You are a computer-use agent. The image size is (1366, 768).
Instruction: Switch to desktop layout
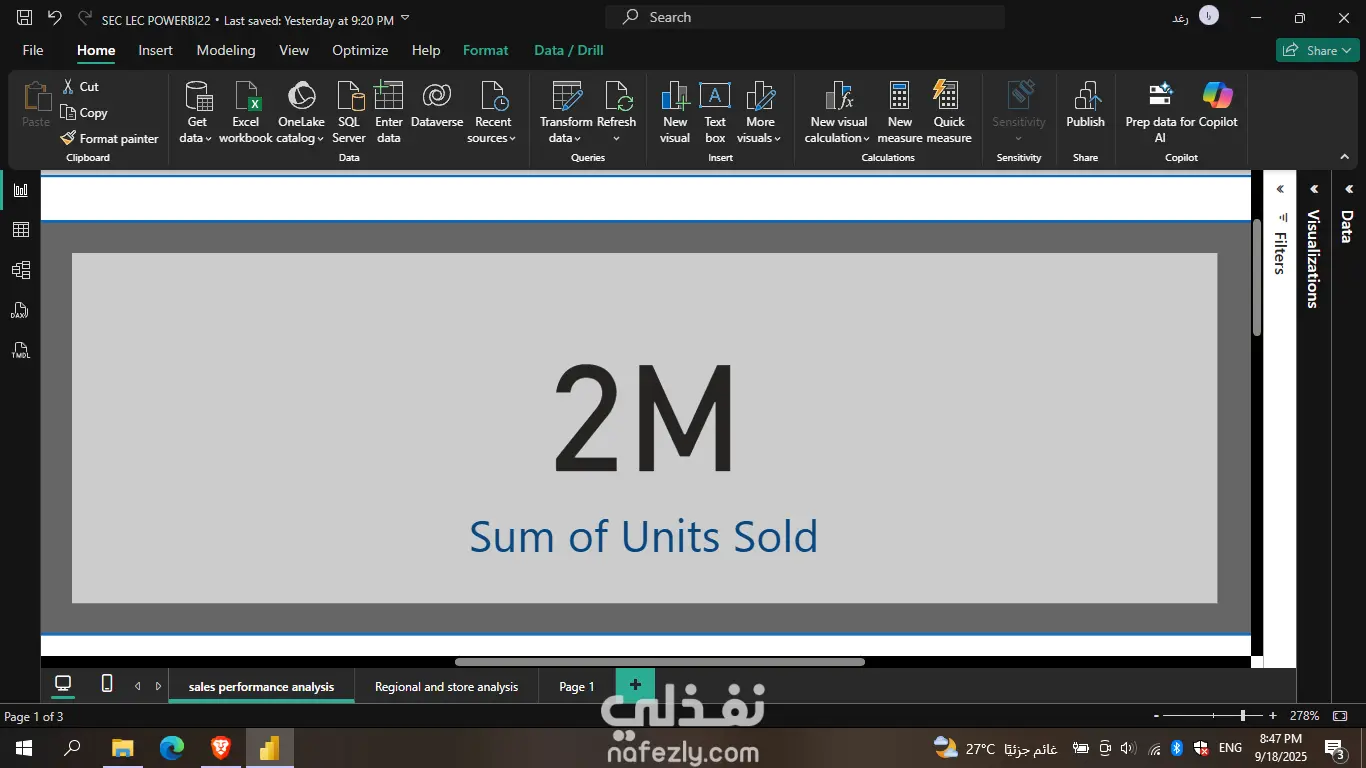tap(63, 684)
